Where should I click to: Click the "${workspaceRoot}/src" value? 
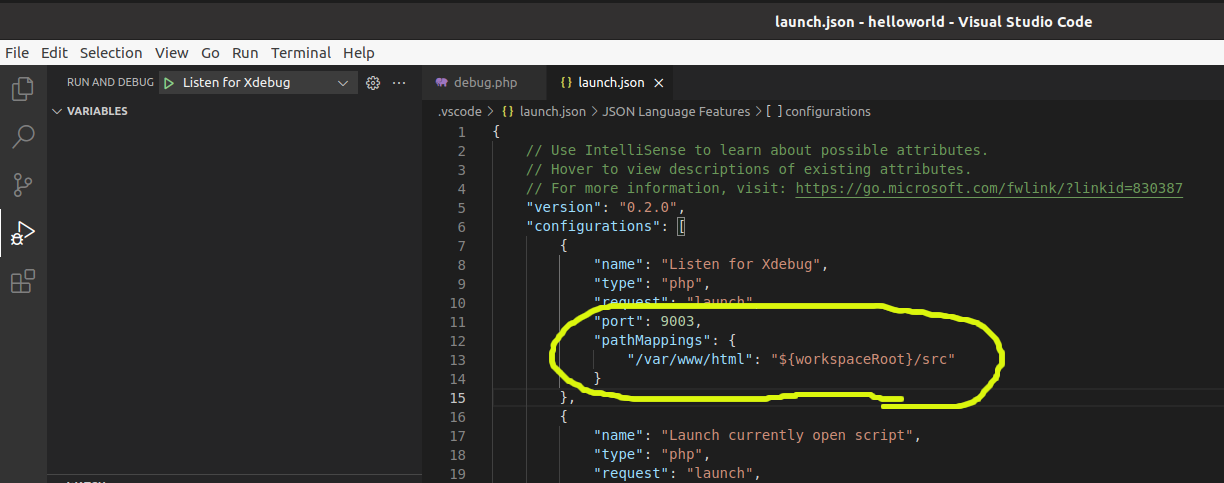click(867, 359)
